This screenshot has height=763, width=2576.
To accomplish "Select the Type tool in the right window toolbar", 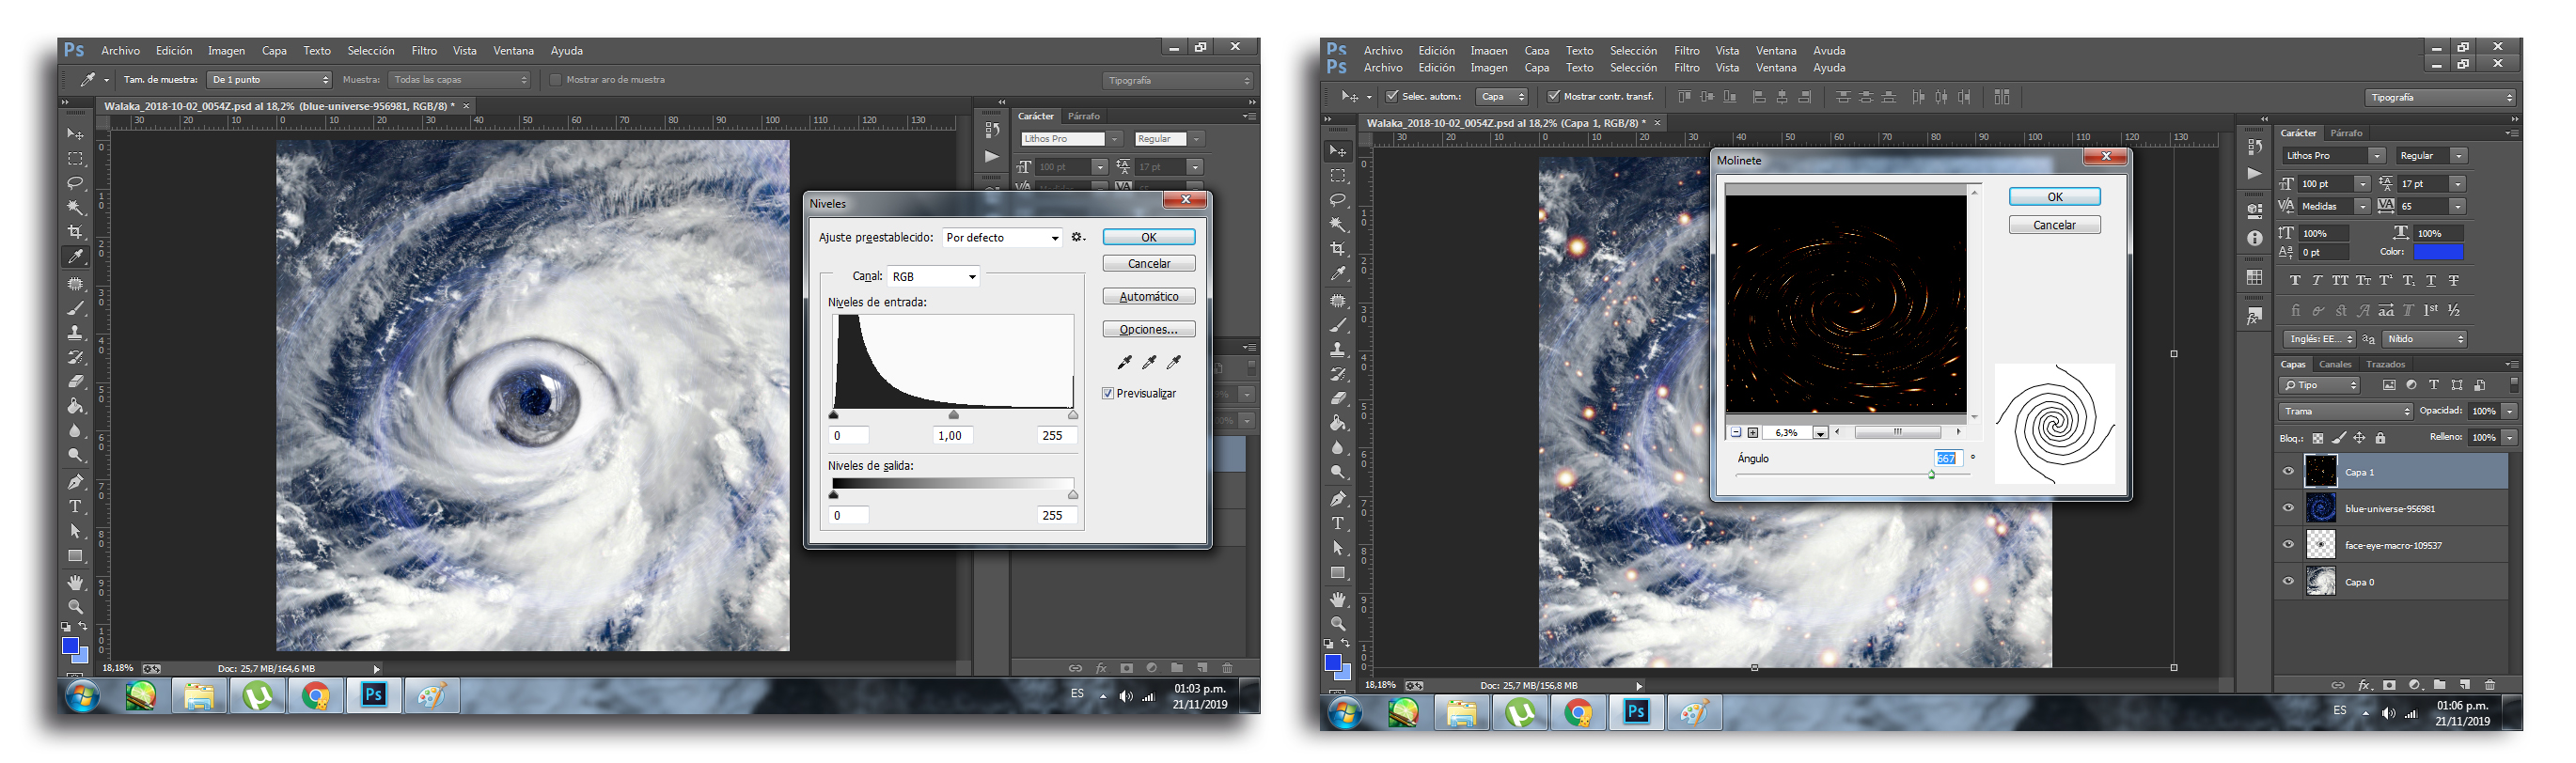I will coord(1338,524).
